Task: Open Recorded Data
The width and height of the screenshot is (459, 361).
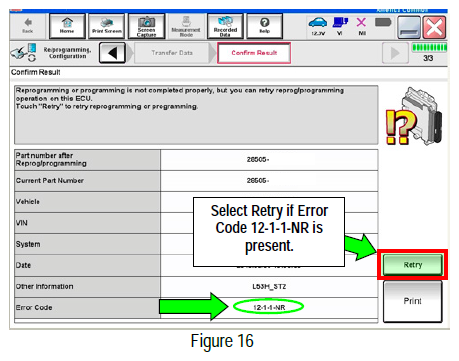Action: [x=225, y=26]
